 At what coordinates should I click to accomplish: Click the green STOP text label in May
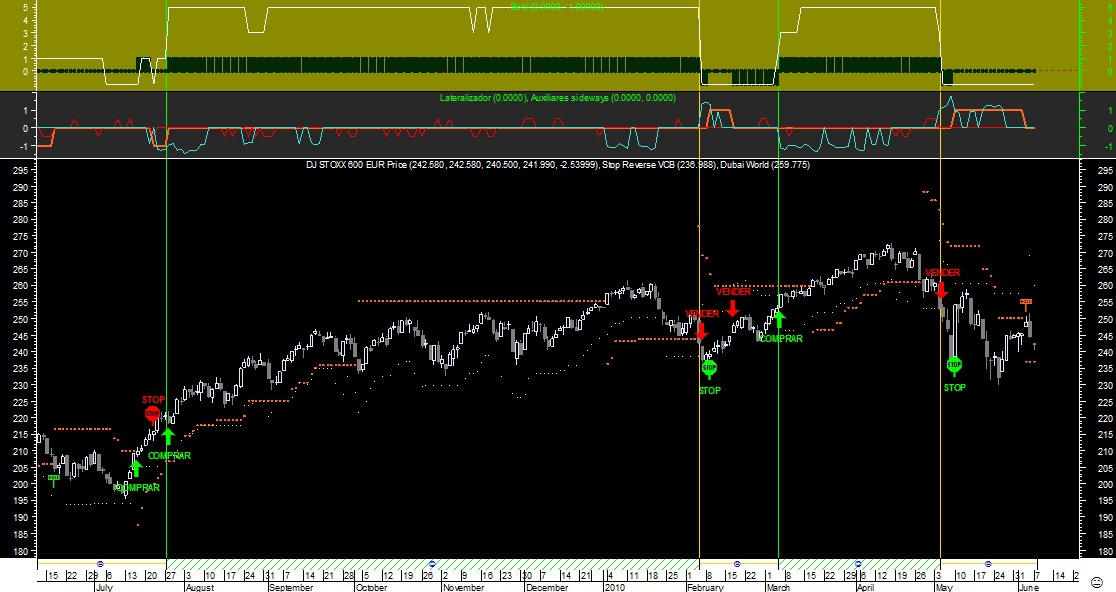(954, 388)
